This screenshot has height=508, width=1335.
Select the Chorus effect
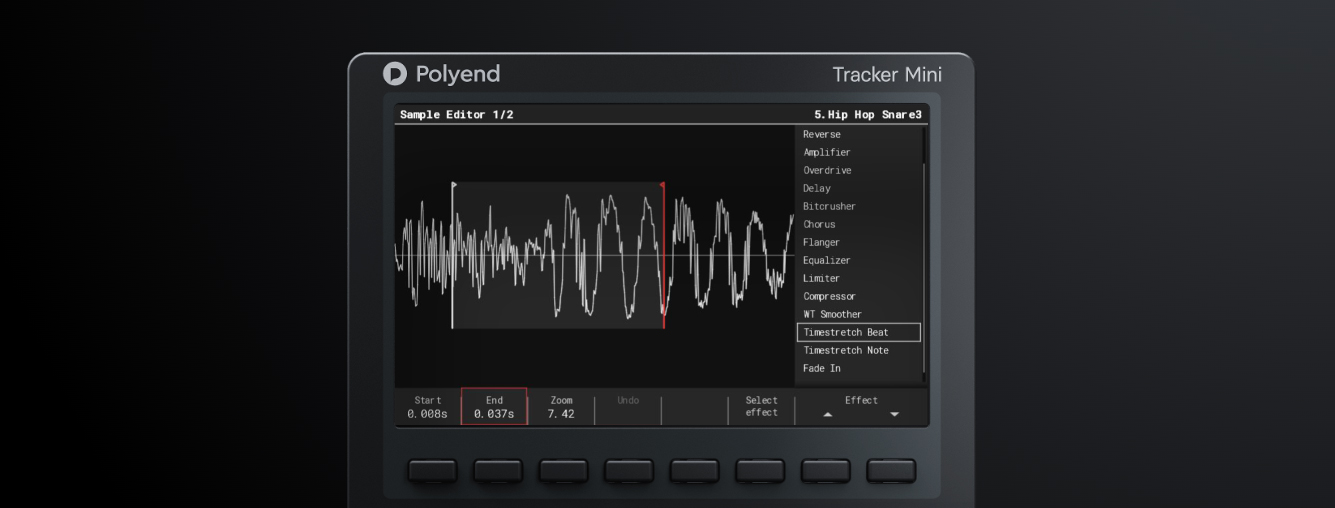(819, 224)
